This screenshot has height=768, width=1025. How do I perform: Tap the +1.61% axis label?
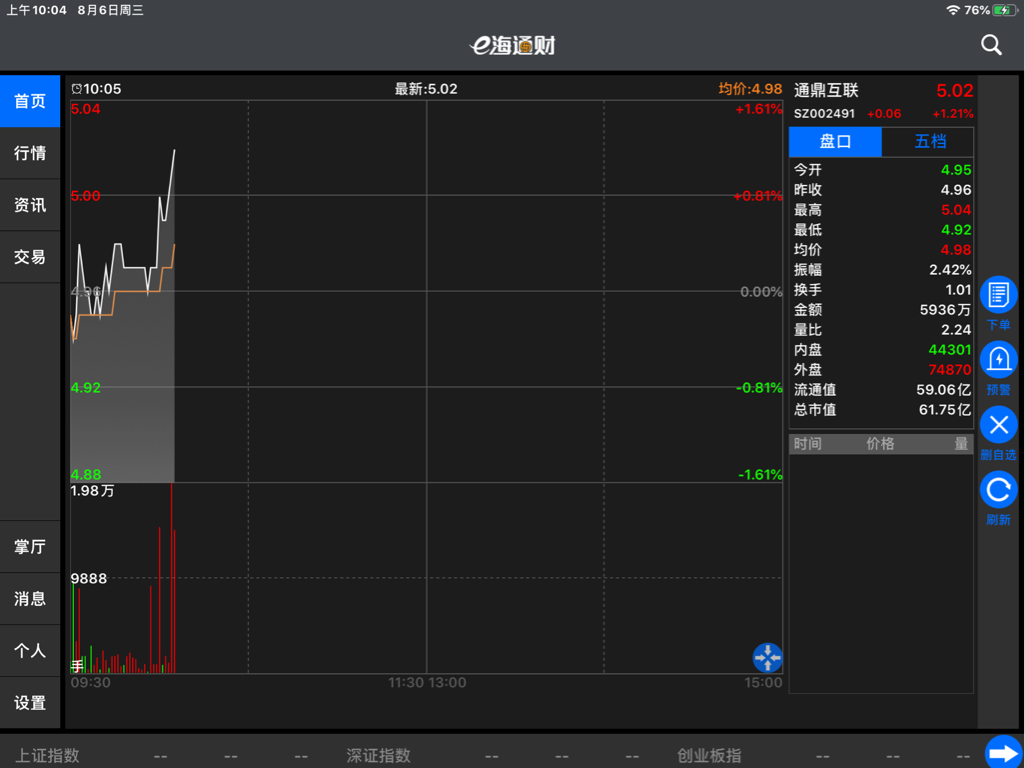pos(758,109)
